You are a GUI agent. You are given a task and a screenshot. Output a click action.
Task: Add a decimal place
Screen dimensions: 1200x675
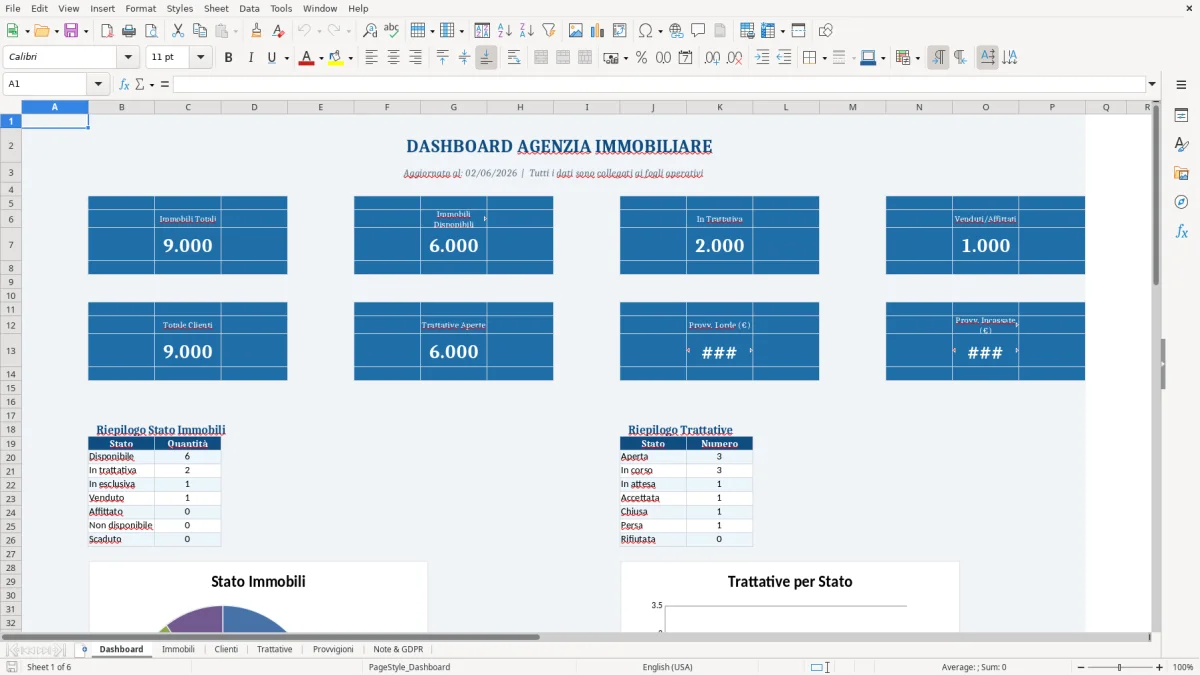[x=712, y=58]
